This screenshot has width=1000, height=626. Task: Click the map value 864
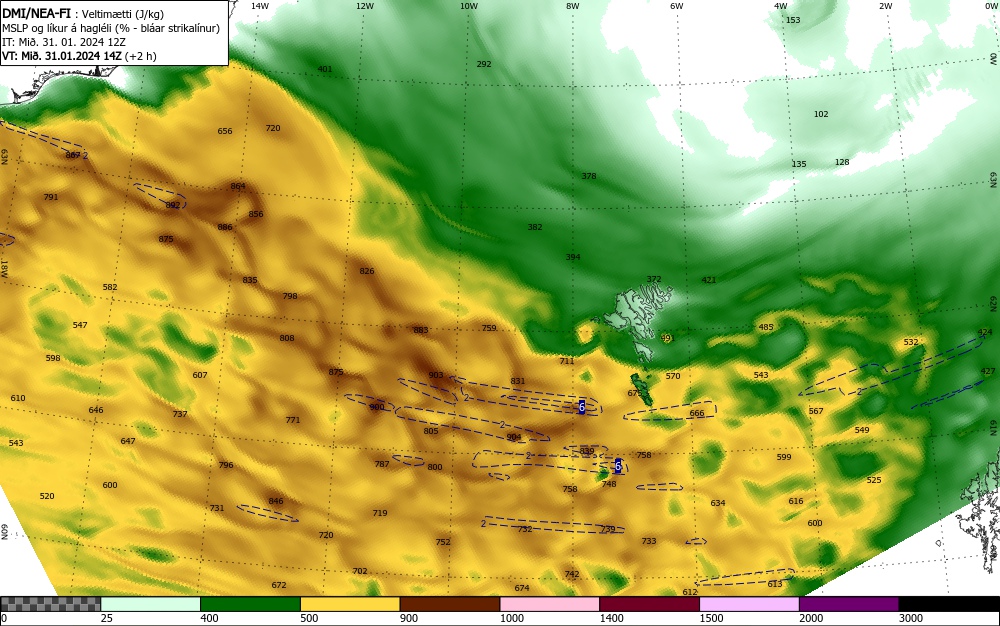pos(238,186)
